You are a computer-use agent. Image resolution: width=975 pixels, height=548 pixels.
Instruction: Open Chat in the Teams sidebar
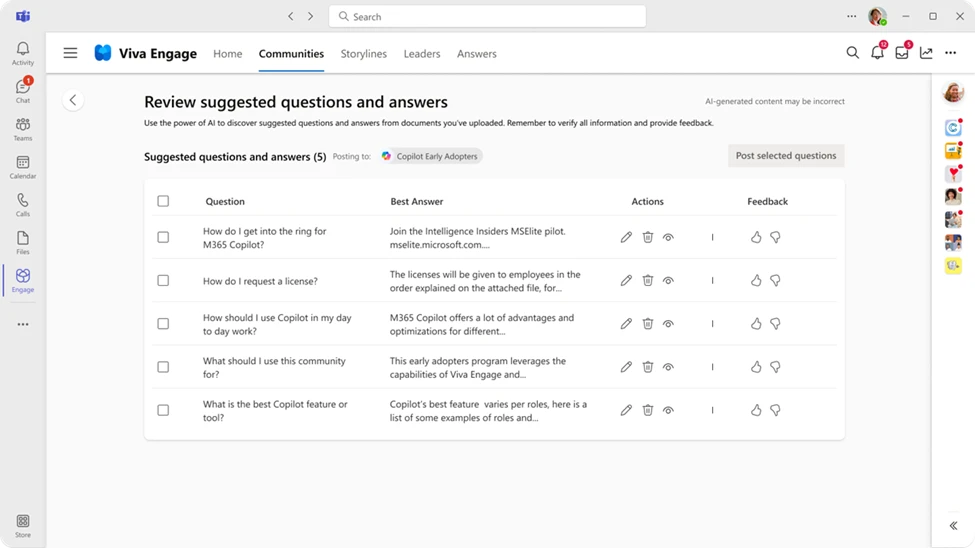coord(23,91)
